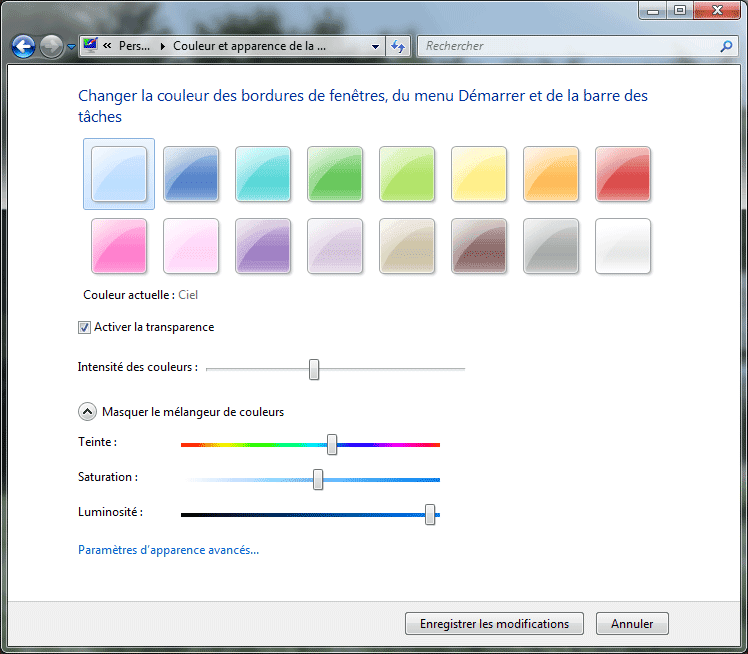
Task: Click the refresh button beside address bar
Action: coord(398,46)
